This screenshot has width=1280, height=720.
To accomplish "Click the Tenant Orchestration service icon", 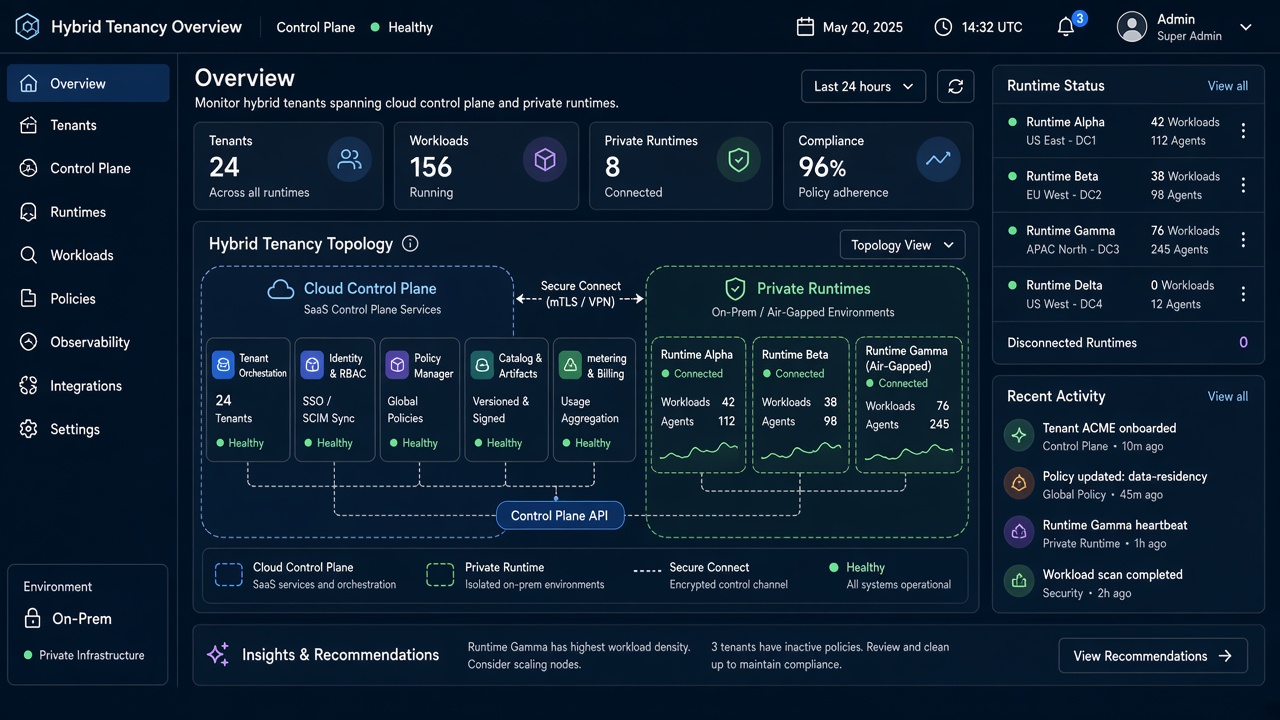I will [x=223, y=365].
